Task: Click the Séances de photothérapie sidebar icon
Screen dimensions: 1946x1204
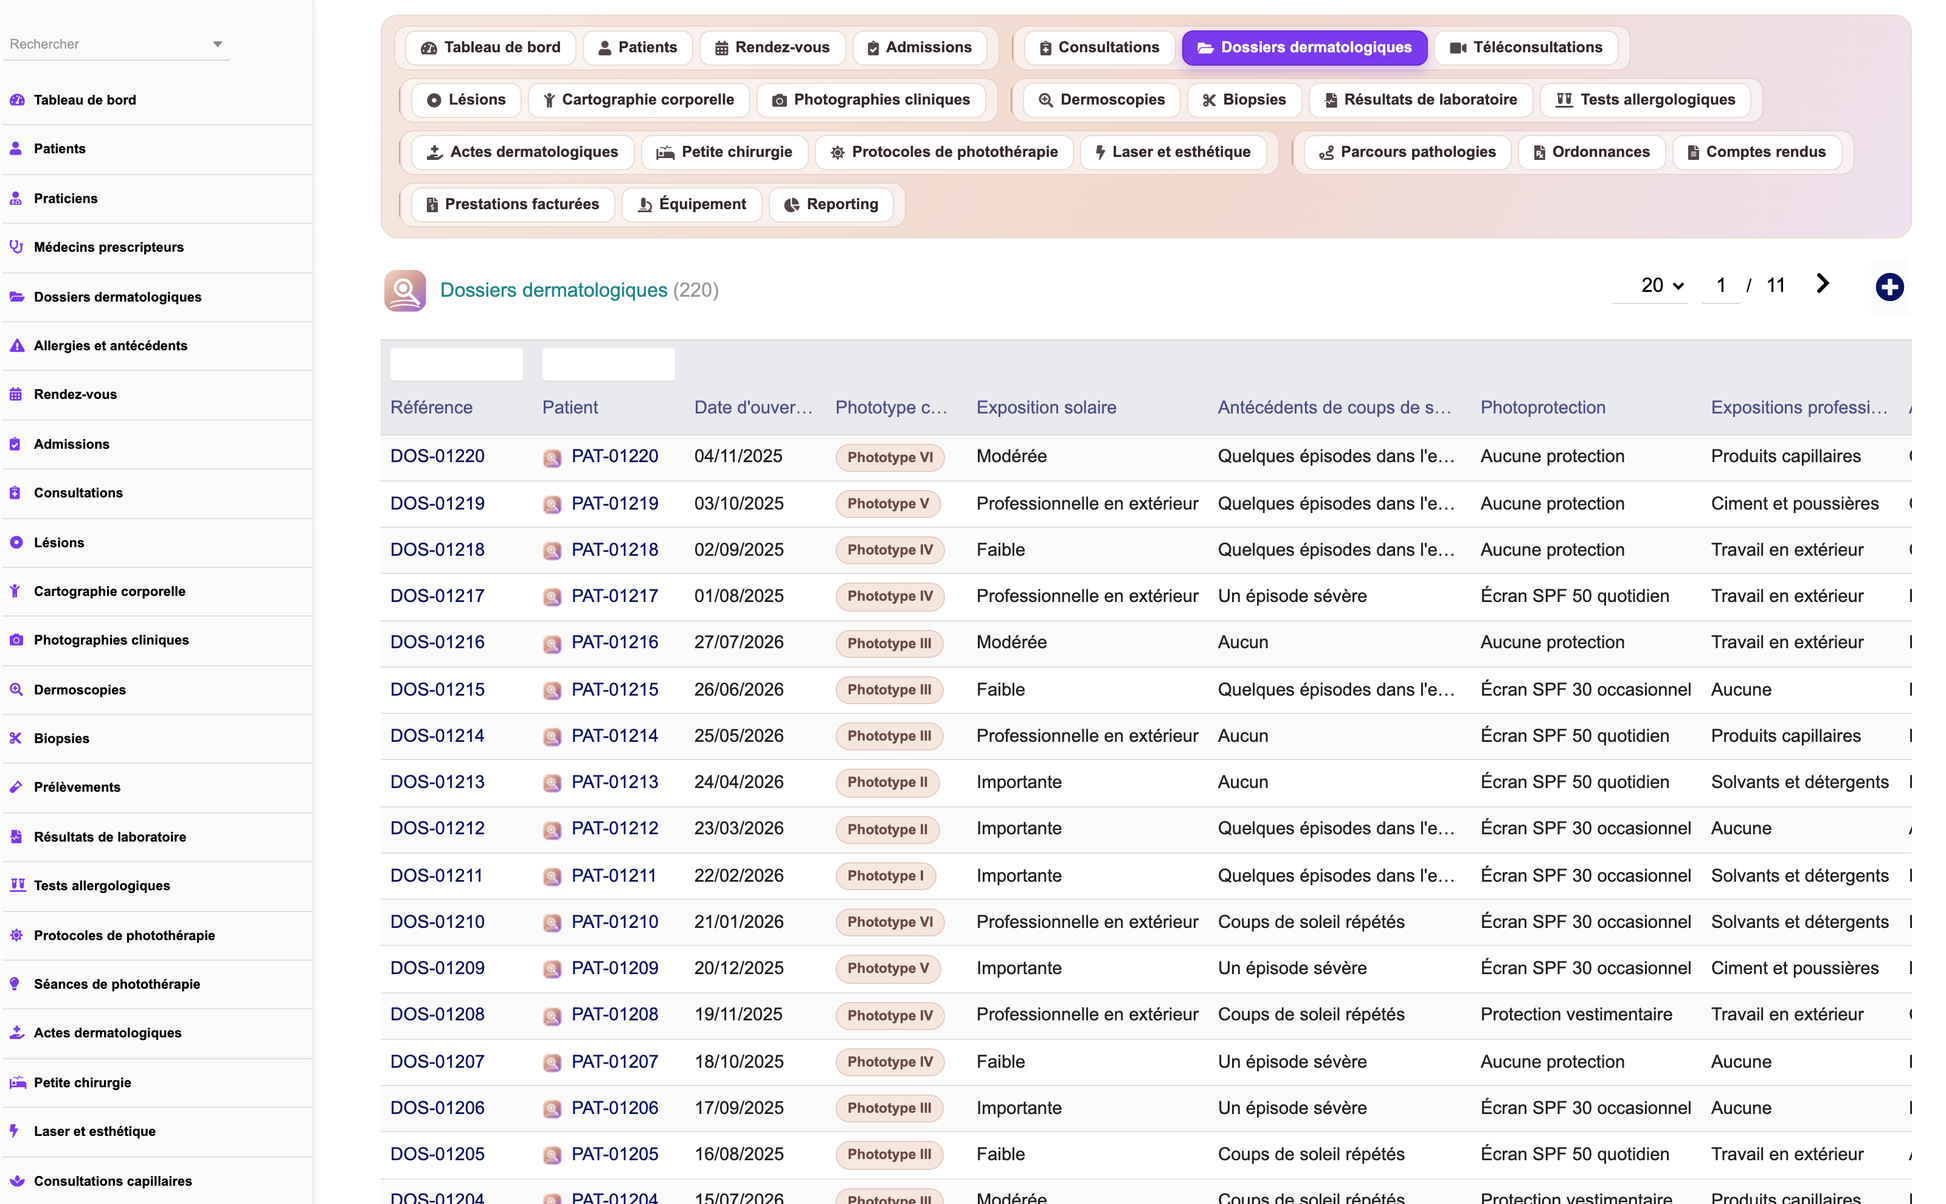Action: [16, 984]
